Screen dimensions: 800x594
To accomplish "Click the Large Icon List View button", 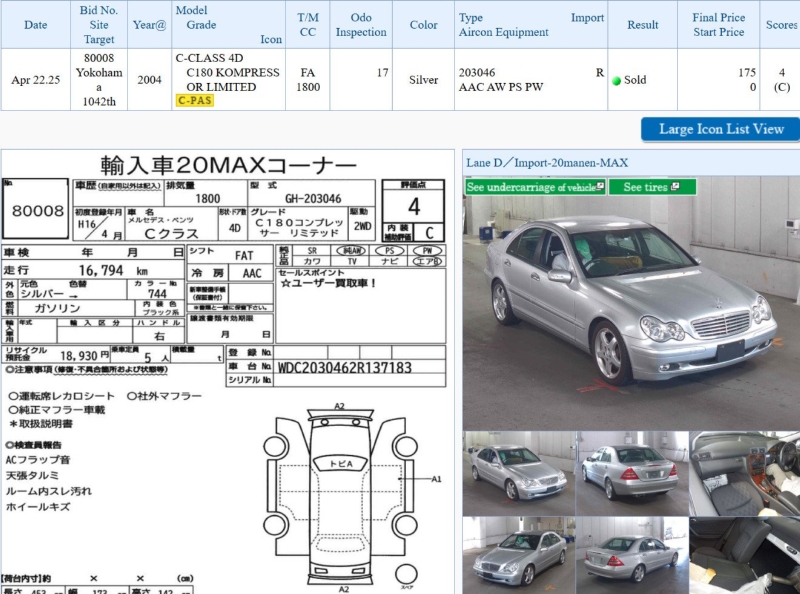I will (720, 129).
